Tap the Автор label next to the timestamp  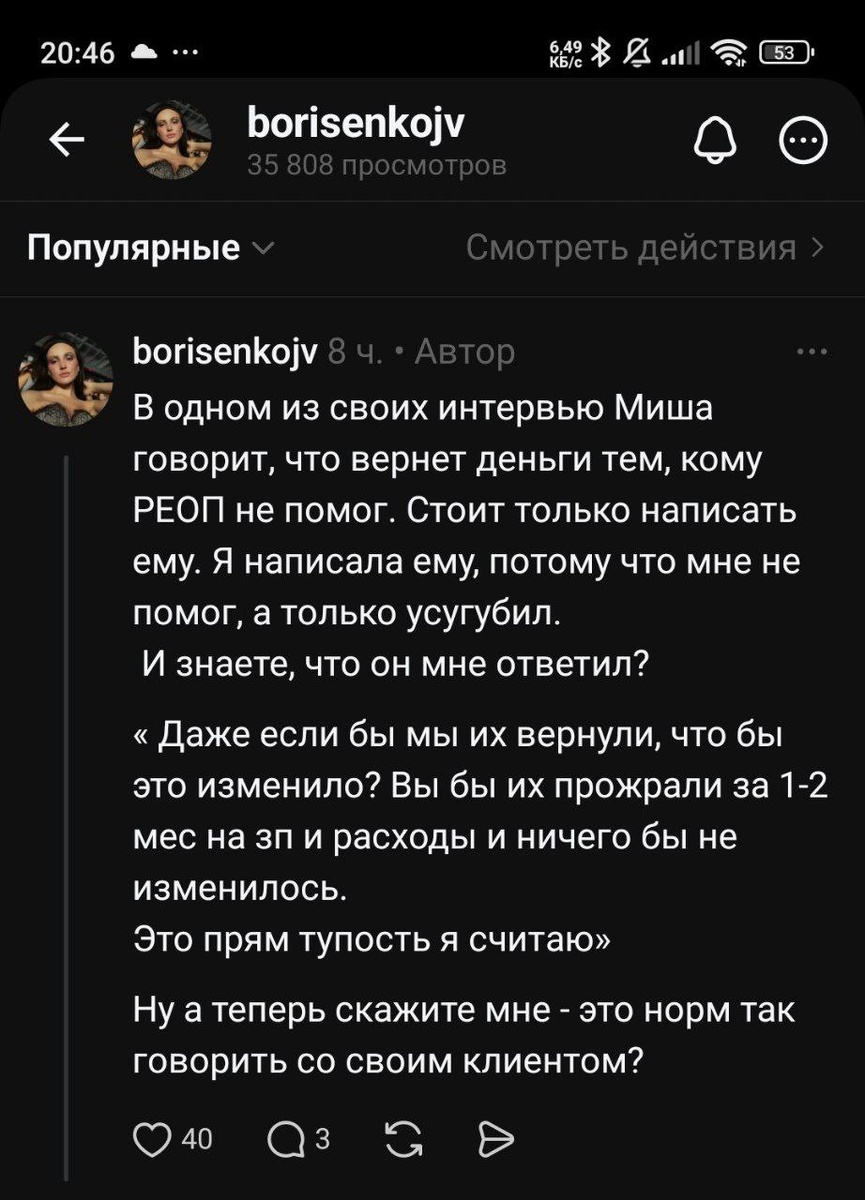click(468, 352)
